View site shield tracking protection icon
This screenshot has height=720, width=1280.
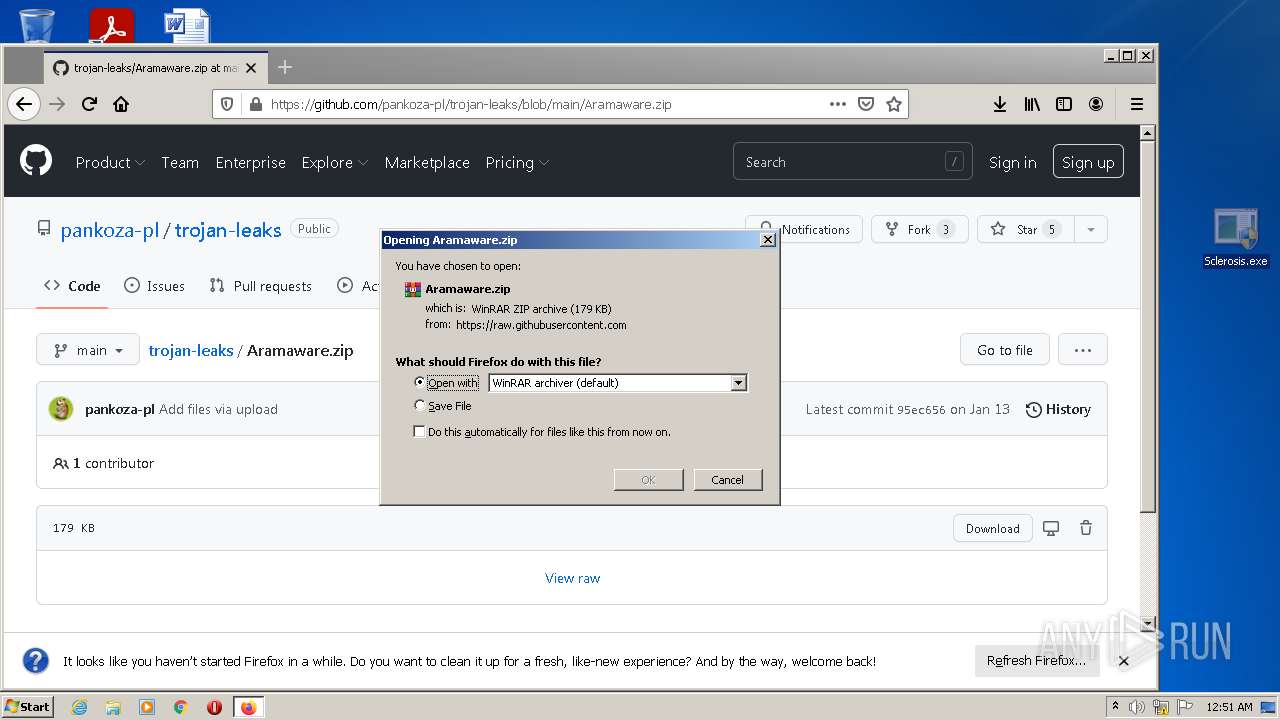[227, 104]
